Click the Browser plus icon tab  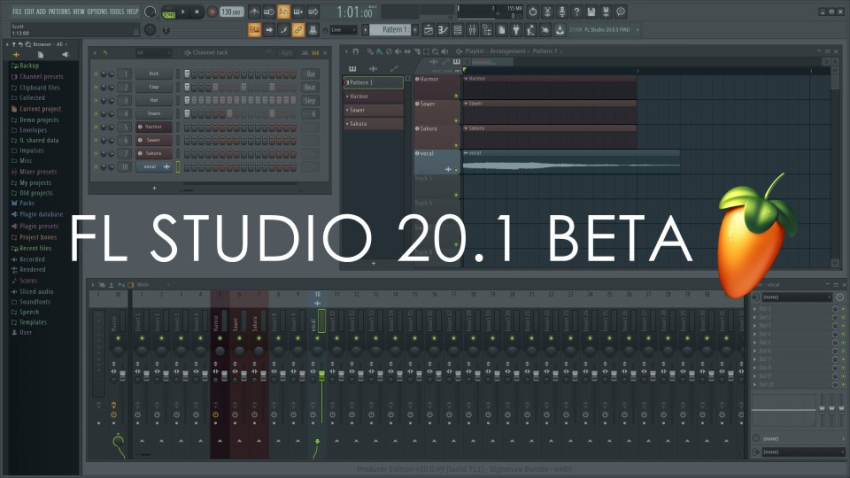point(16,54)
